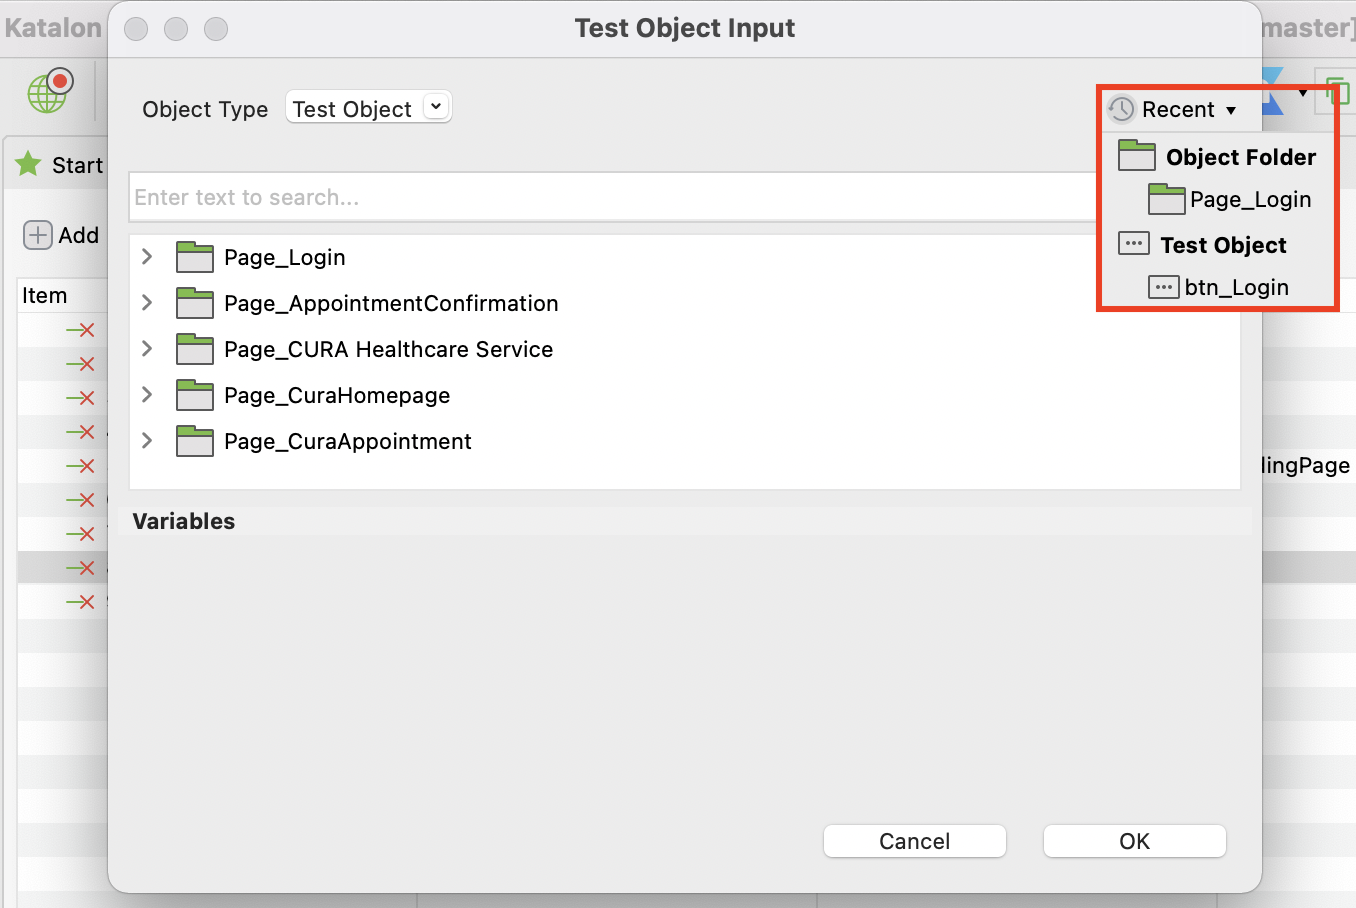Expand the Page_AppointmentConfirmation folder chevron

click(147, 303)
